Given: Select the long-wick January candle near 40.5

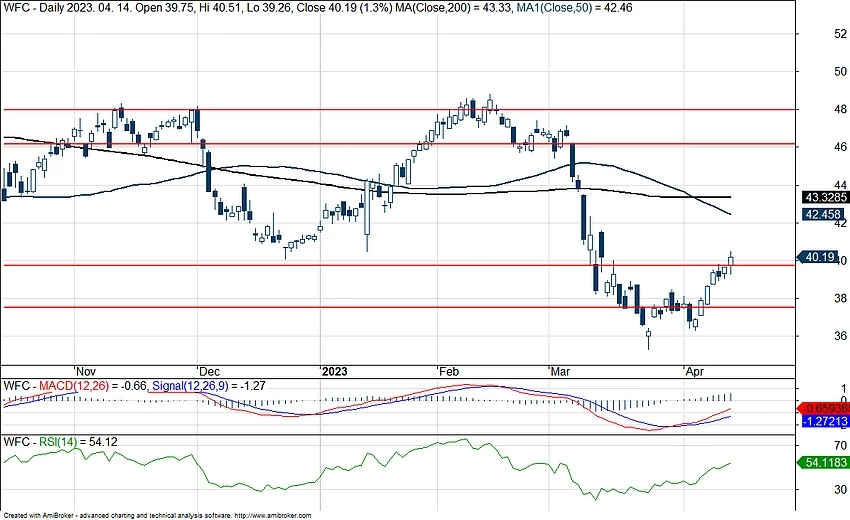Looking at the screenshot, I should tap(367, 216).
